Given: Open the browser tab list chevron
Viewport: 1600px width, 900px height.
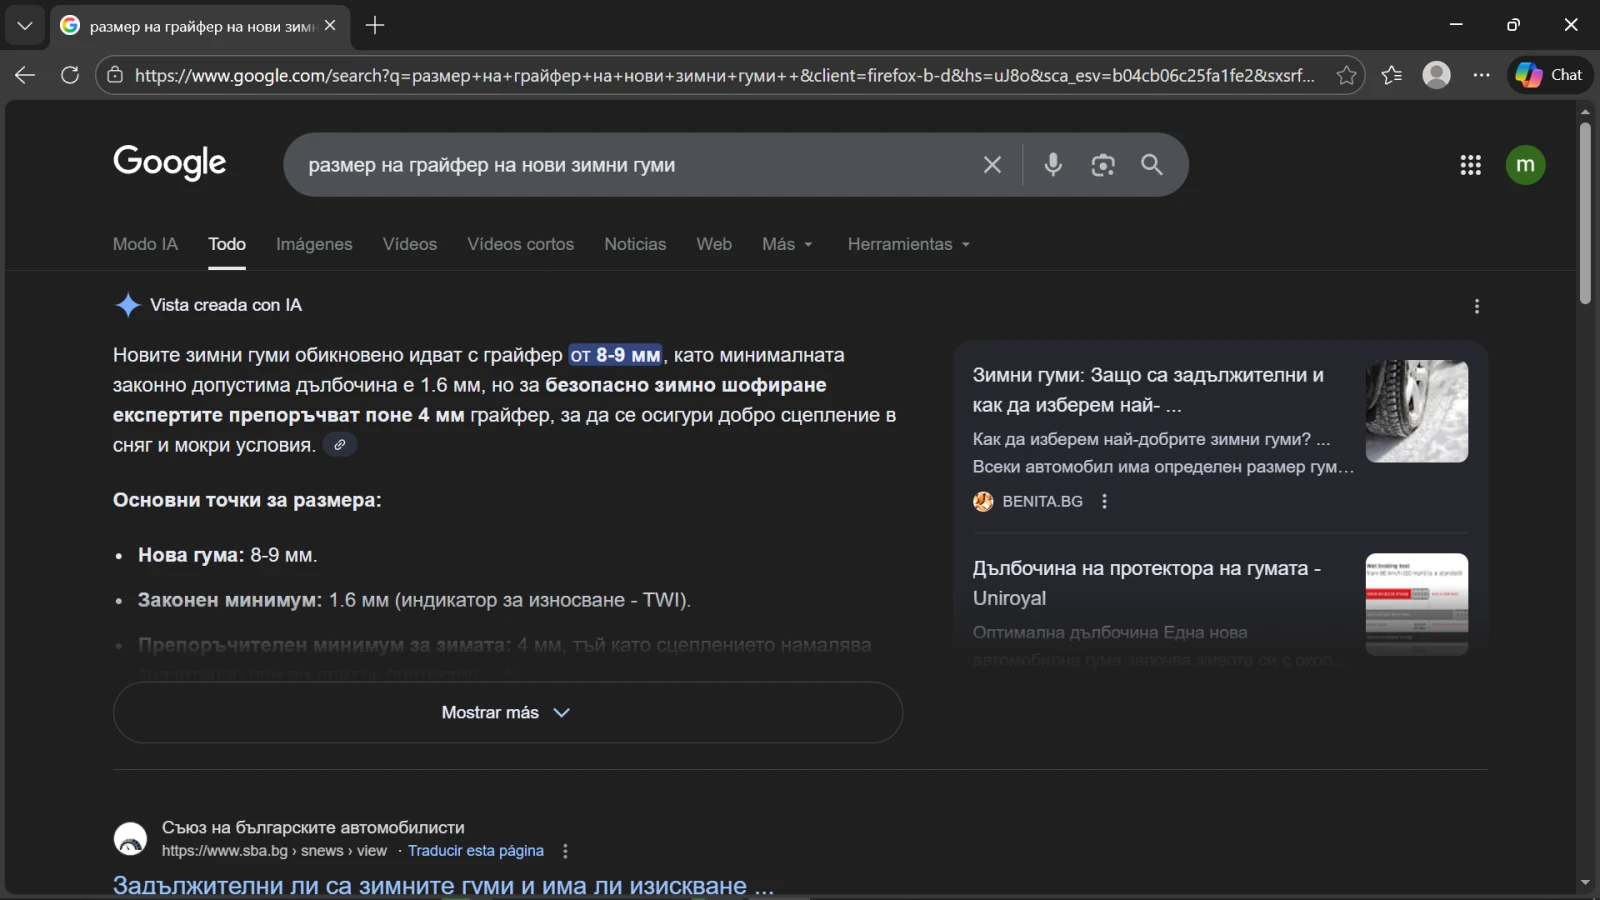Looking at the screenshot, I should [x=25, y=25].
